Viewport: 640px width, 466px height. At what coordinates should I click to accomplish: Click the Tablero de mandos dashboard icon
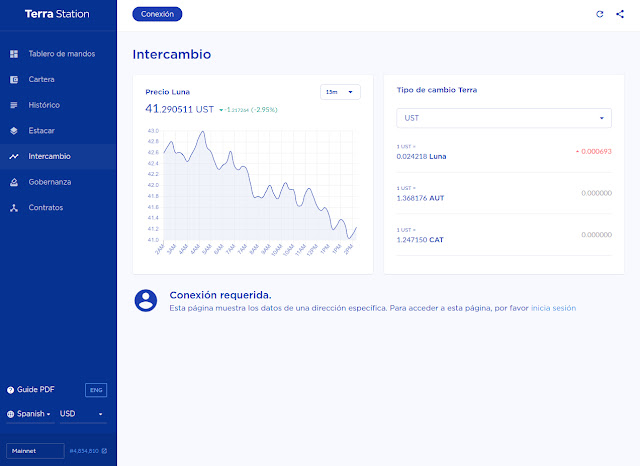click(14, 54)
